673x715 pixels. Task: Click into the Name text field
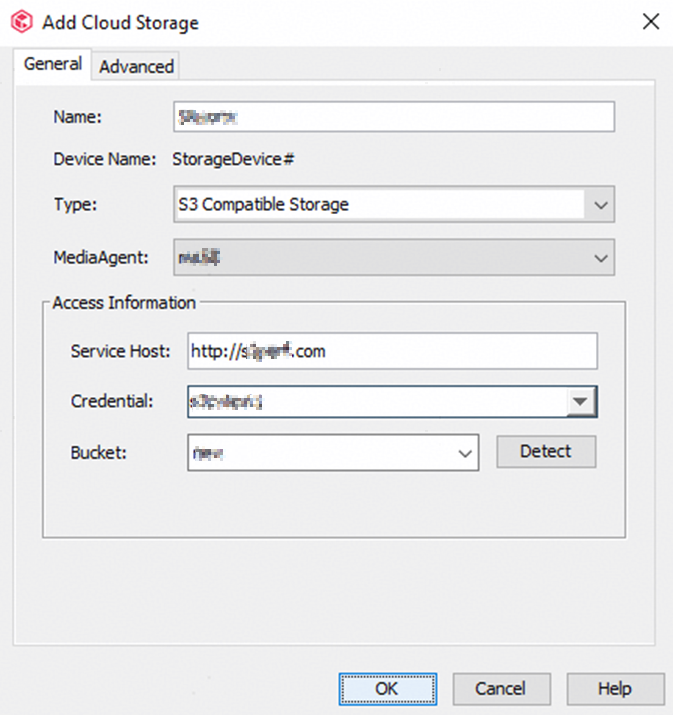[392, 117]
